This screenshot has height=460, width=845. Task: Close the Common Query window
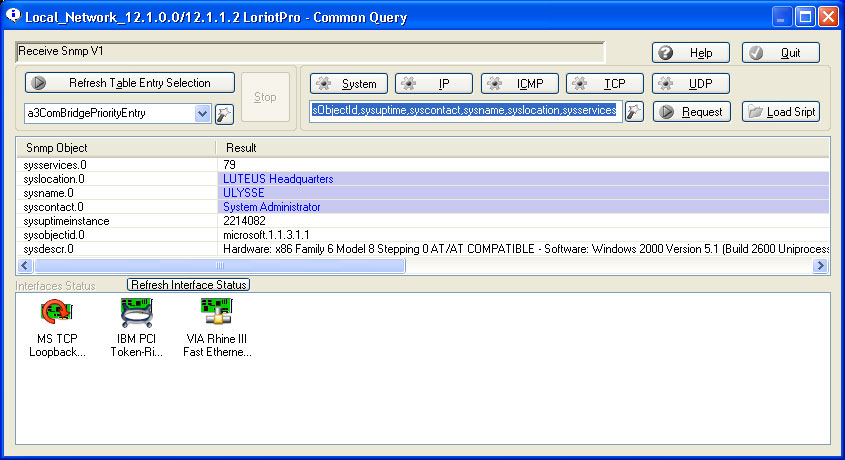point(828,17)
